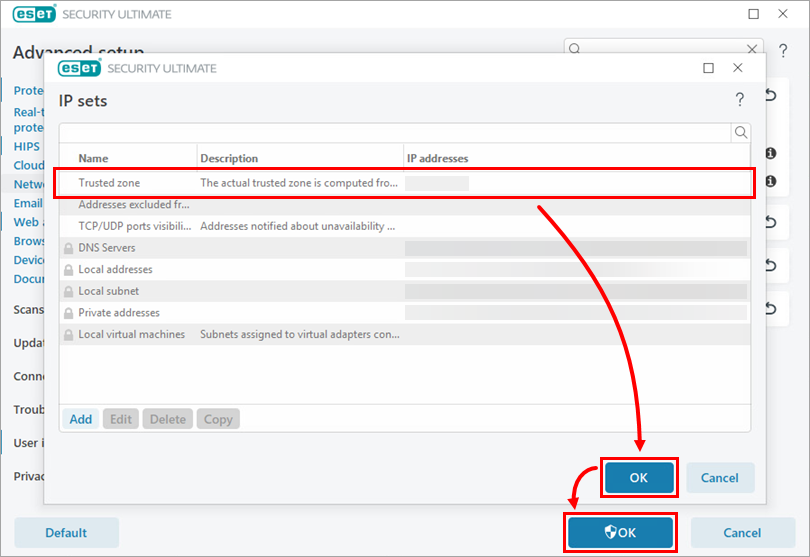Click the lock icon beside Local subnet
The width and height of the screenshot is (810, 557).
(69, 292)
